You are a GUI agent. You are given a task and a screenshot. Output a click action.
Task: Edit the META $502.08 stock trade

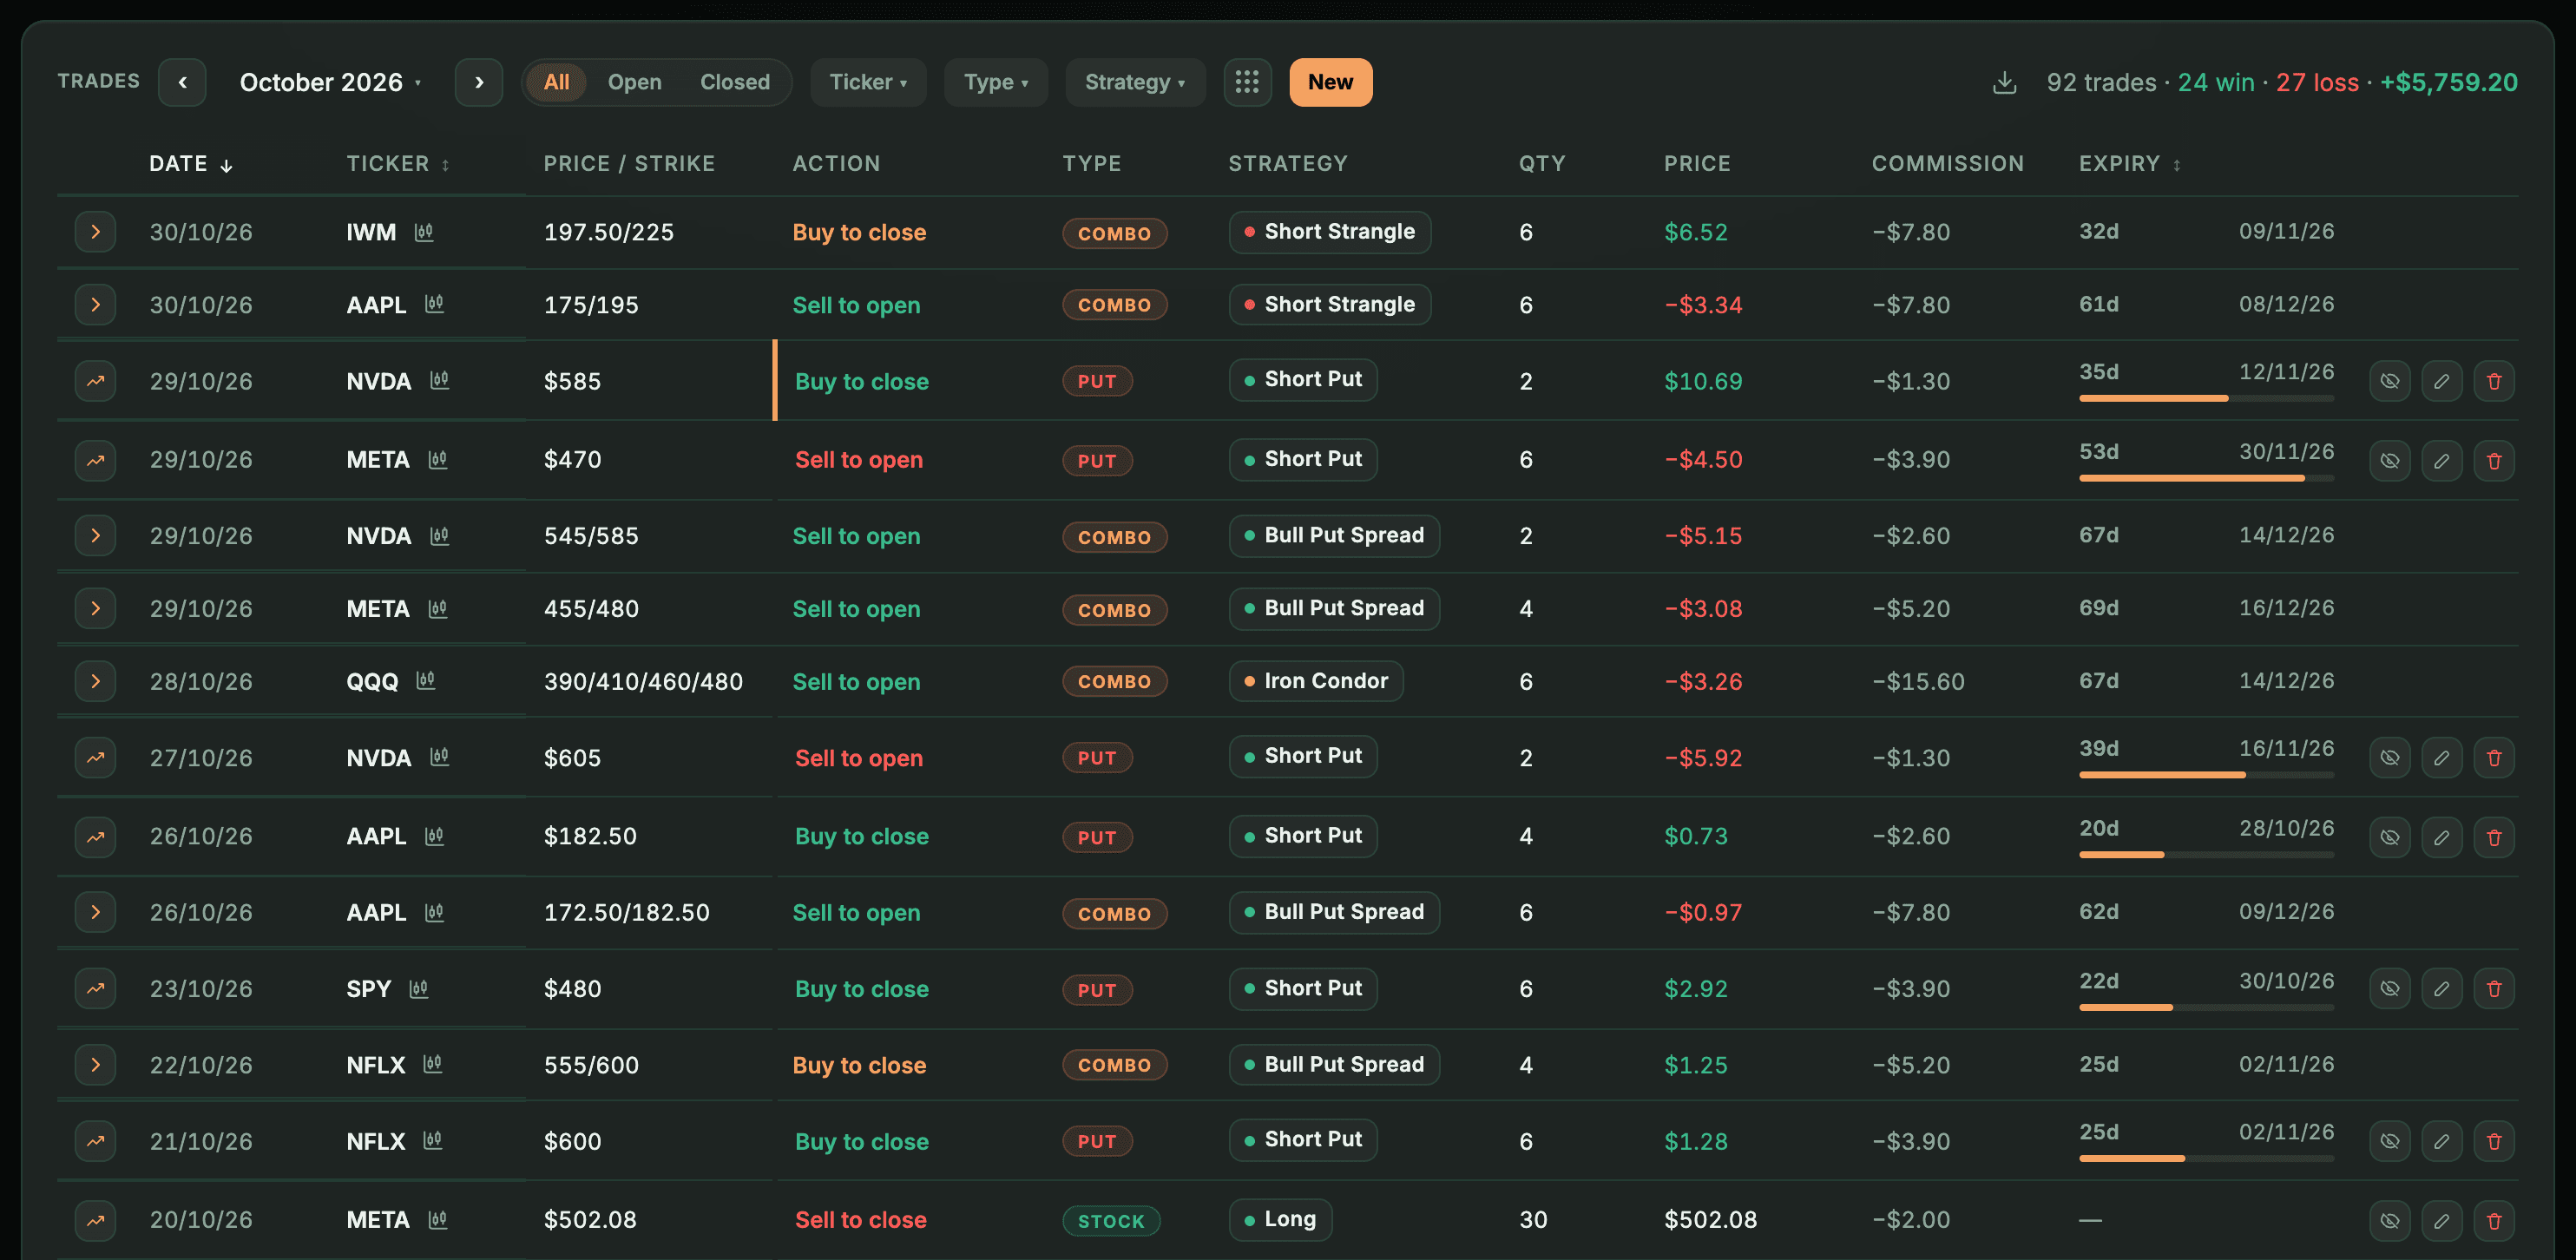(2441, 1220)
